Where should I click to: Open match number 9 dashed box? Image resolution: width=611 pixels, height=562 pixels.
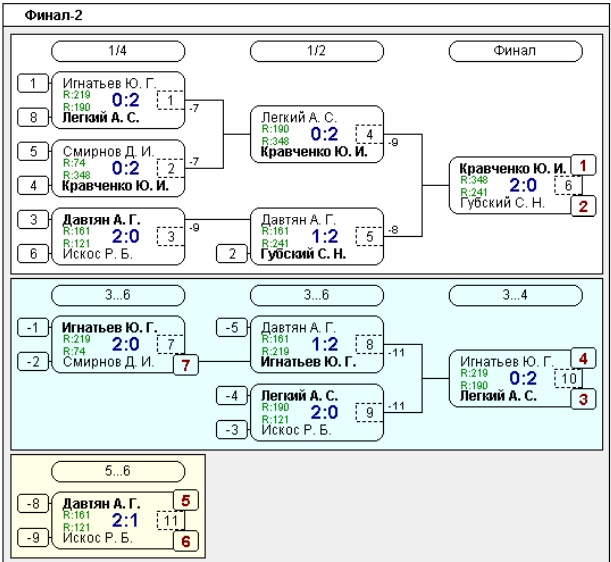(x=369, y=413)
